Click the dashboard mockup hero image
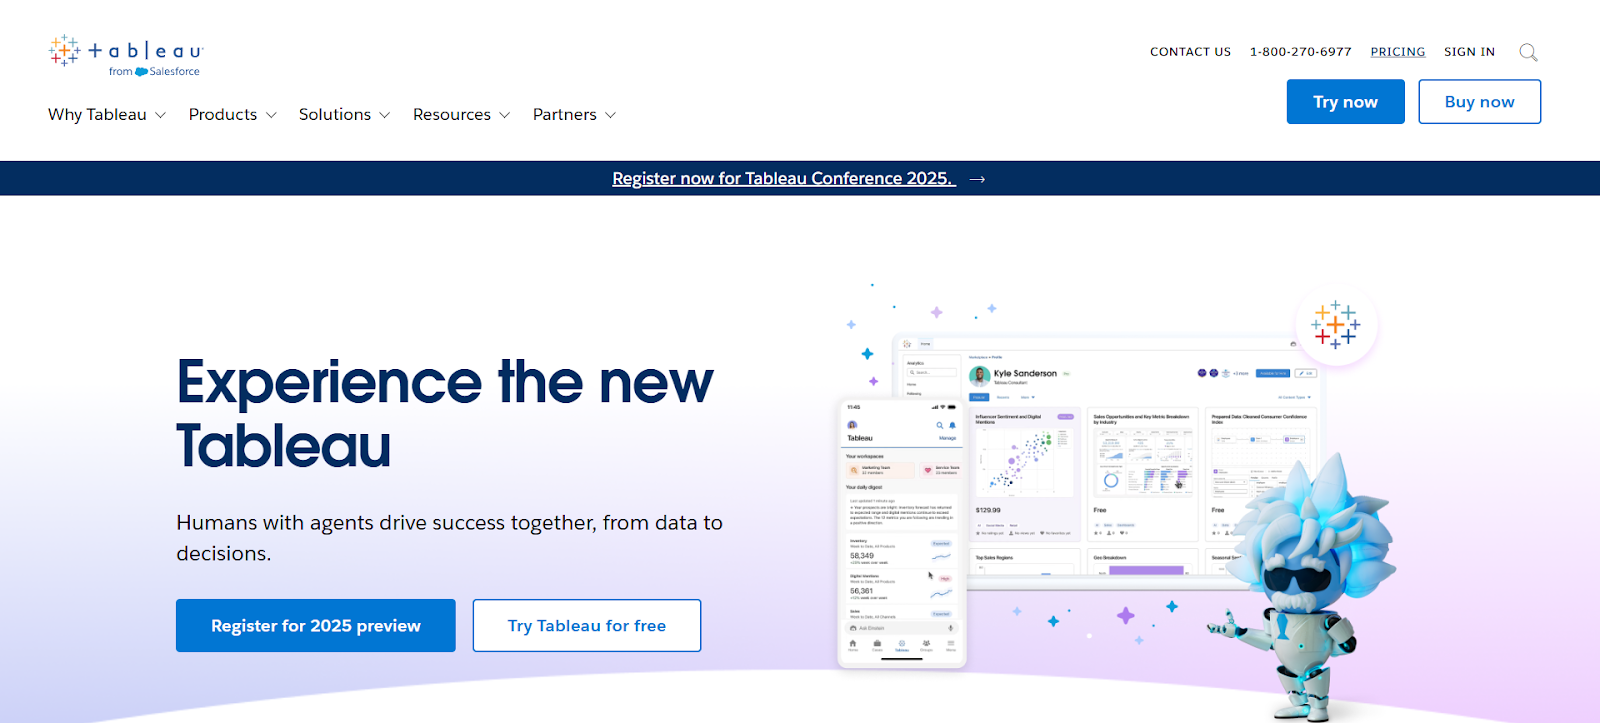This screenshot has height=723, width=1600. (1110, 462)
